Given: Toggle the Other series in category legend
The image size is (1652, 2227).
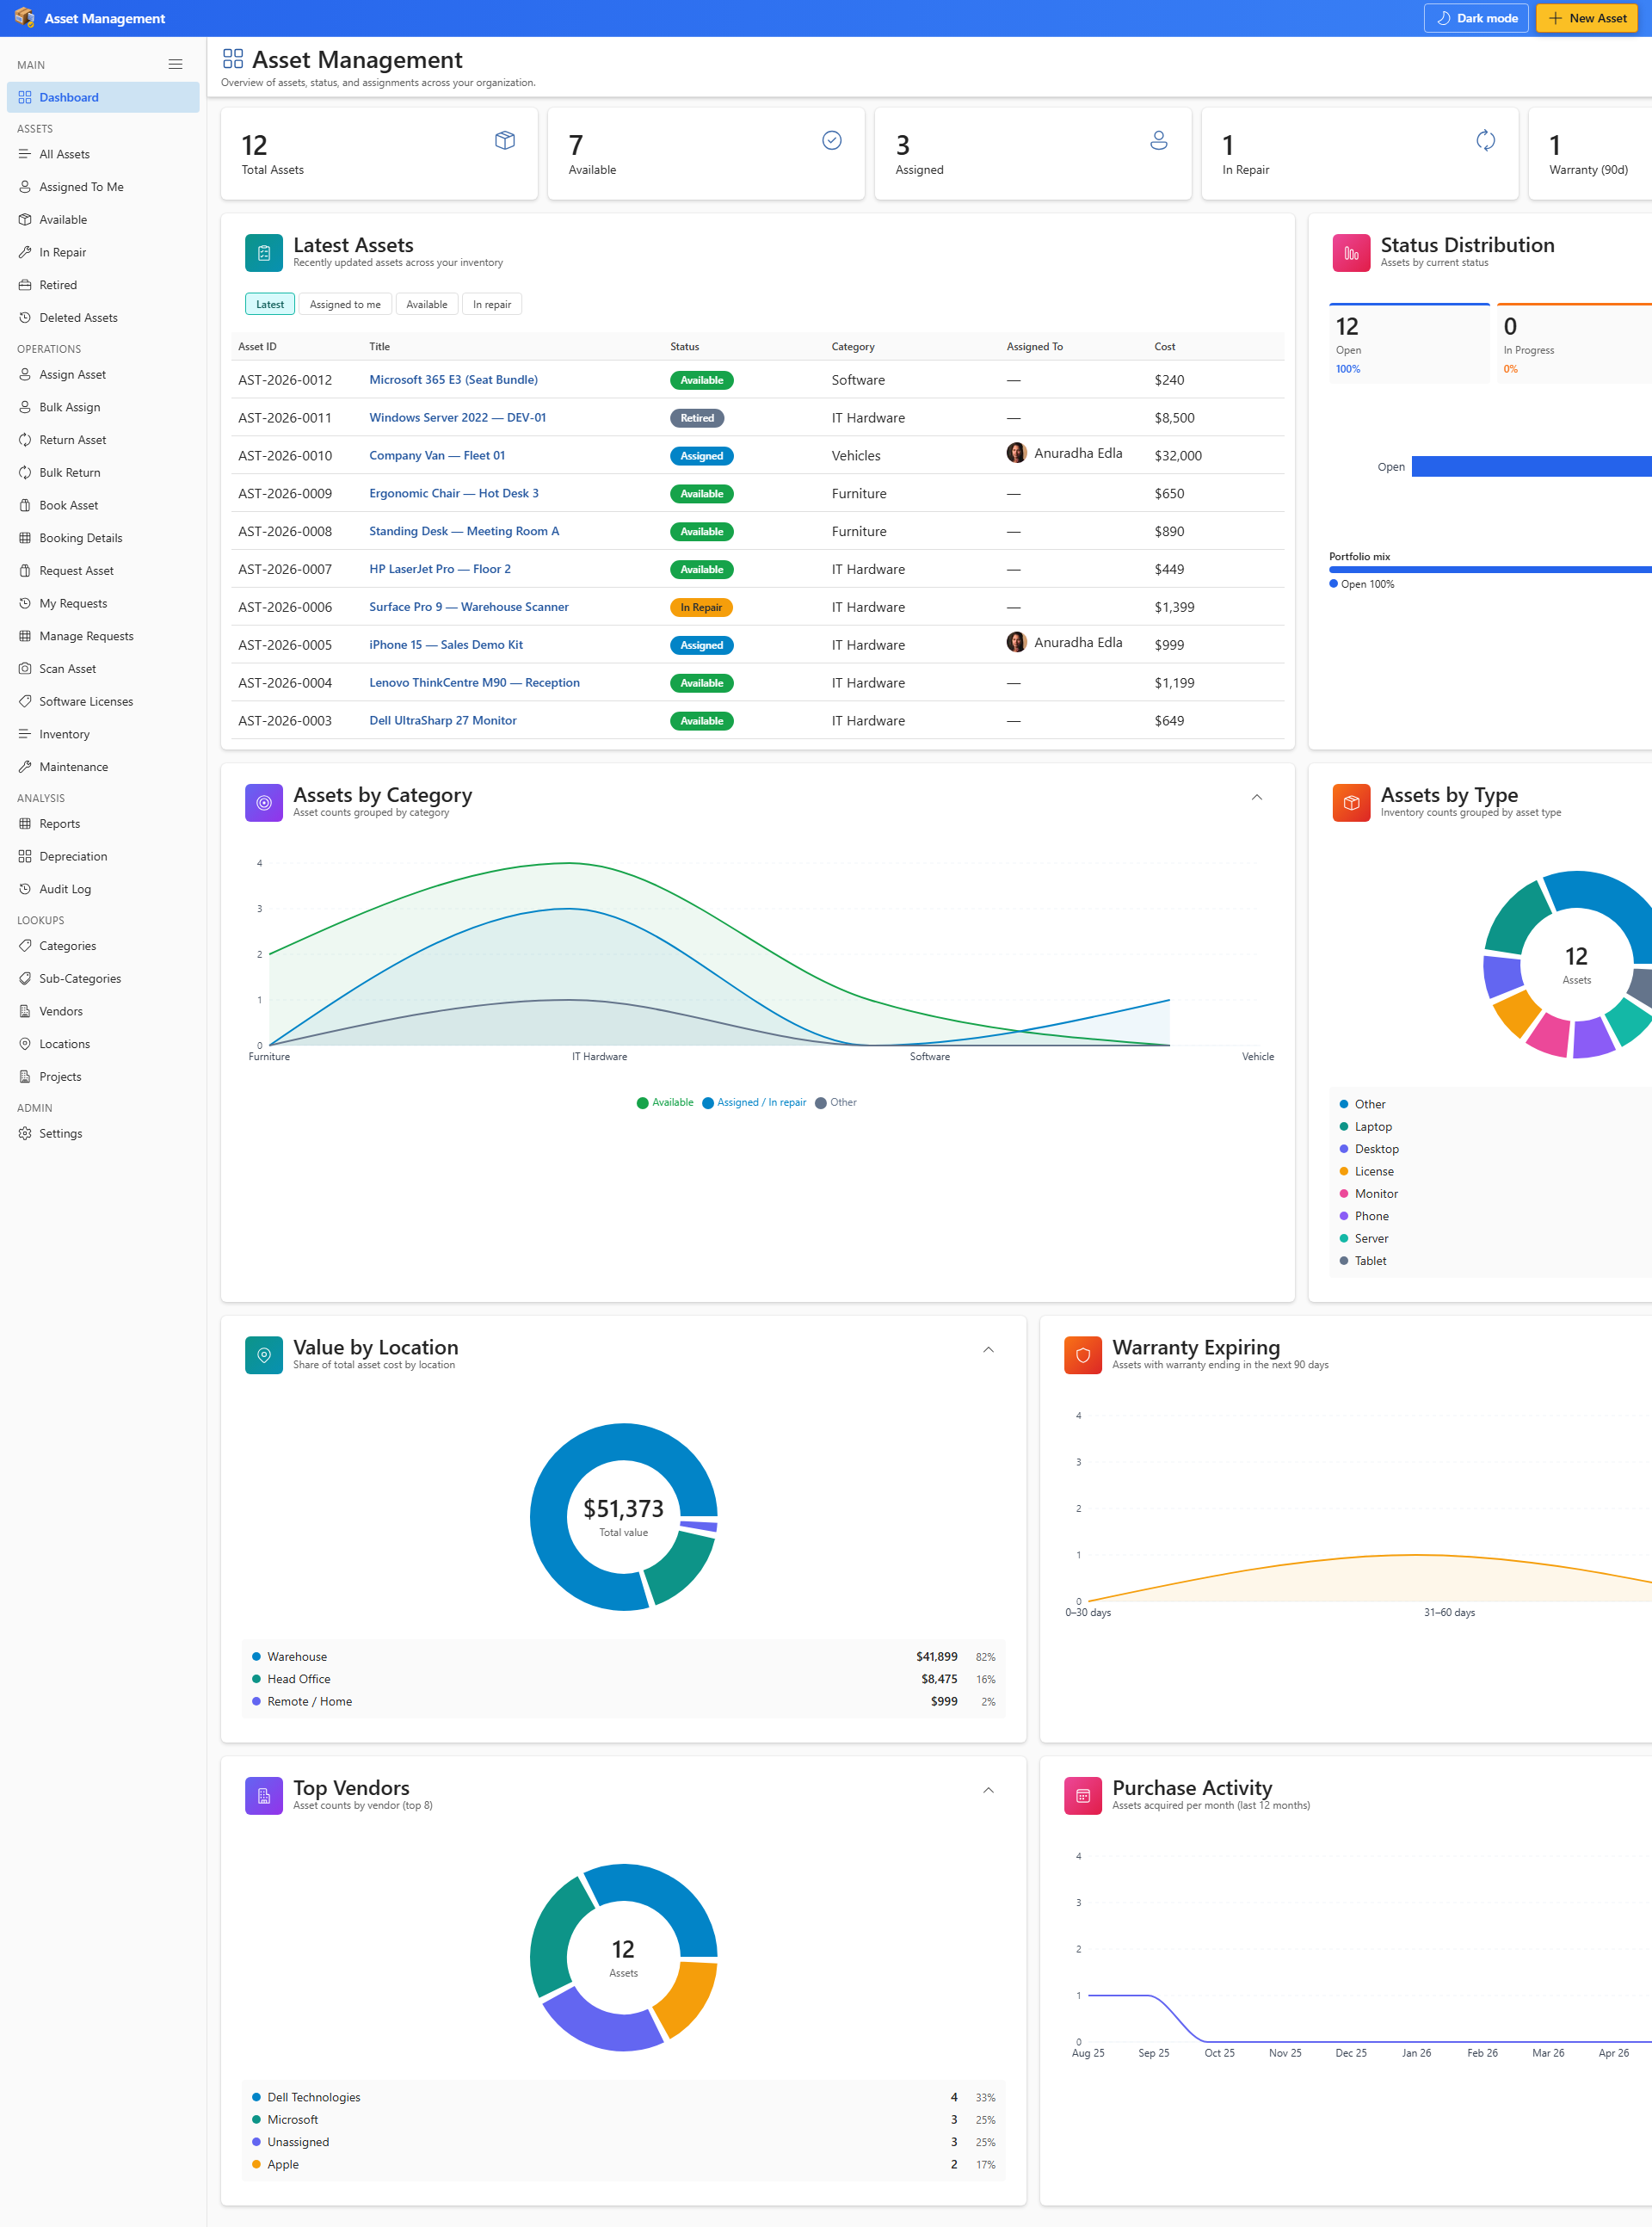Looking at the screenshot, I should click(836, 1102).
